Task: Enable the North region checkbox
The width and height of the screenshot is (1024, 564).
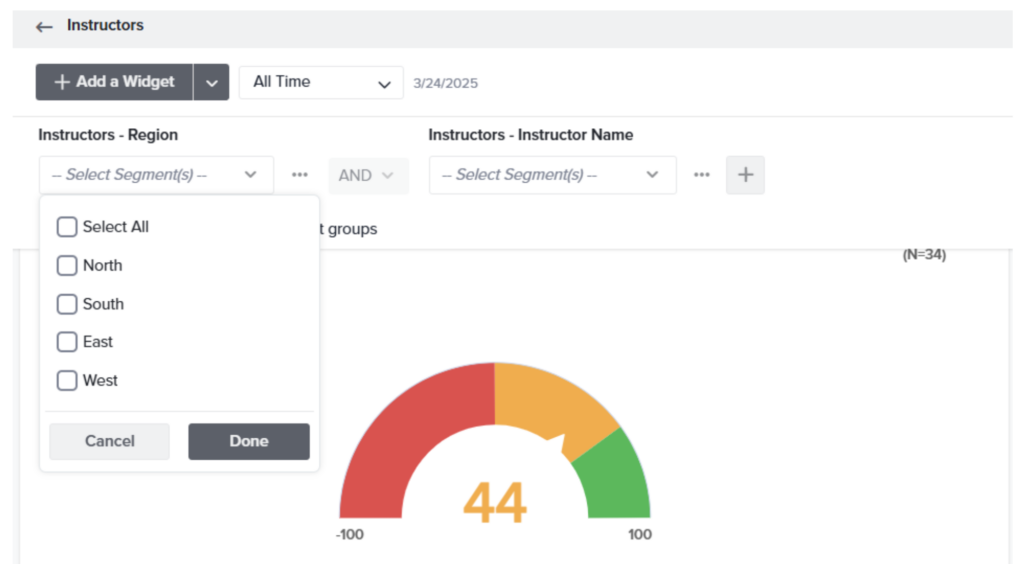Action: 67,266
